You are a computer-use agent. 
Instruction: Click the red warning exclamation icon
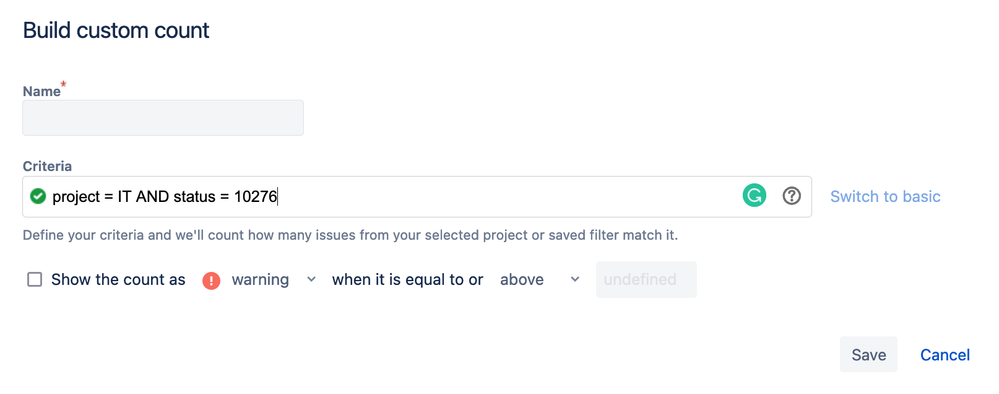212,281
